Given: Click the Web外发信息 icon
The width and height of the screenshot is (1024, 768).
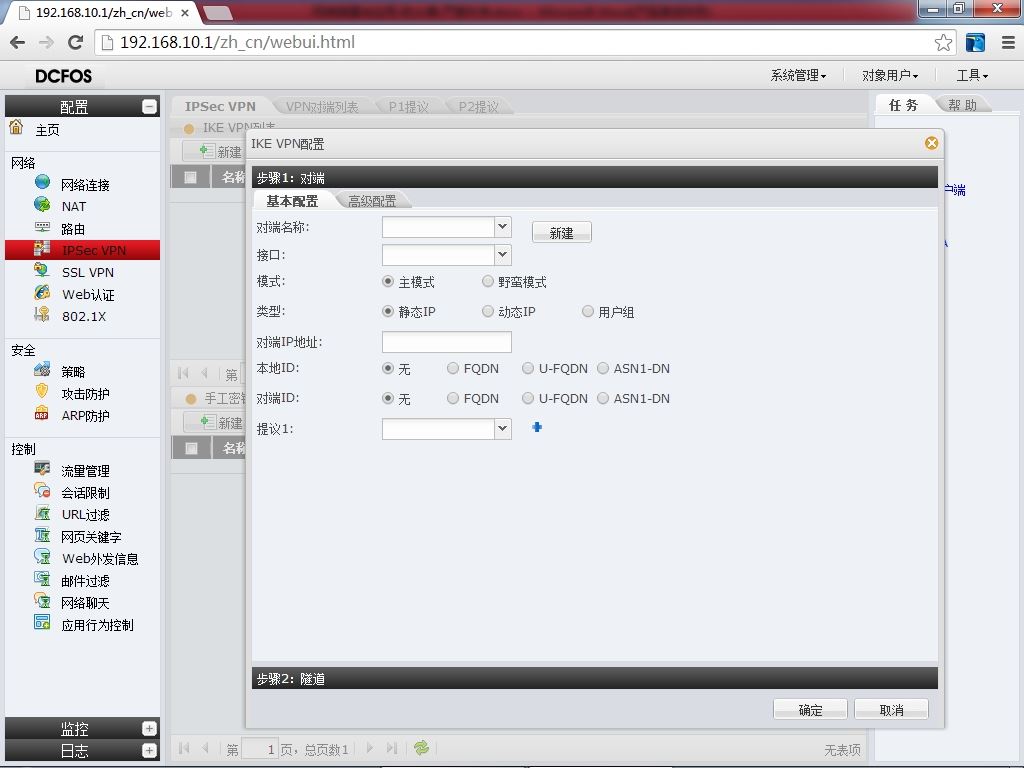Looking at the screenshot, I should point(42,557).
